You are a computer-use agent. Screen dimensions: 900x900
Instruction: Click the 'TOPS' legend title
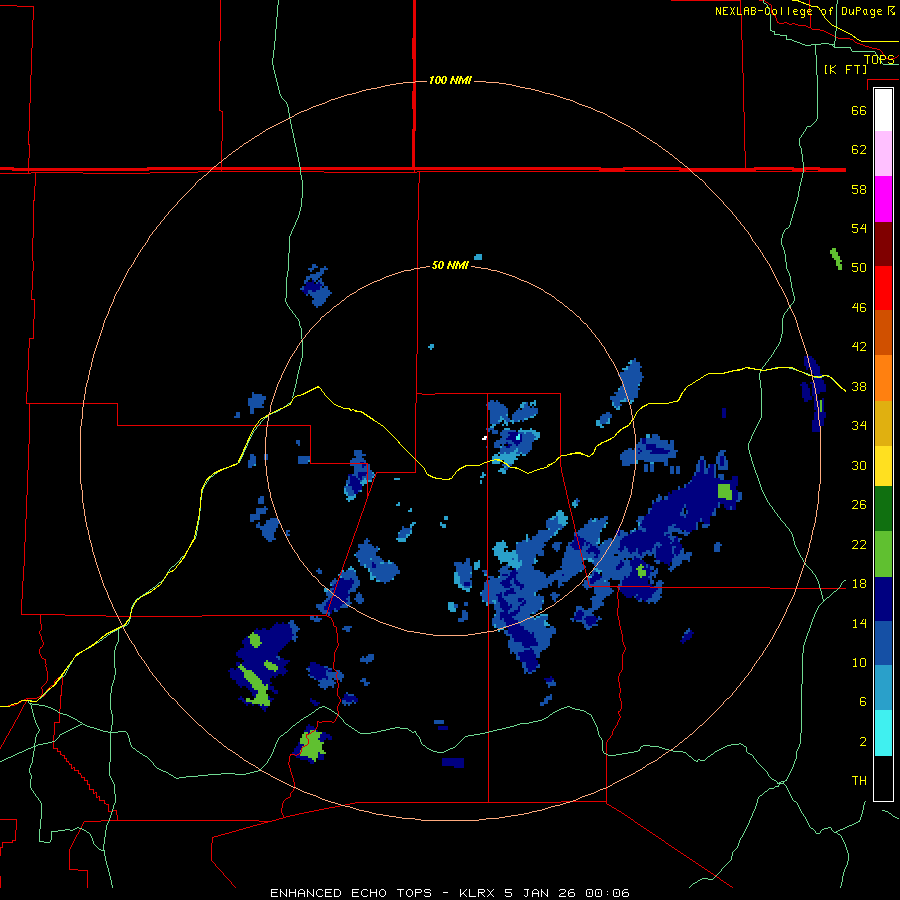click(879, 59)
